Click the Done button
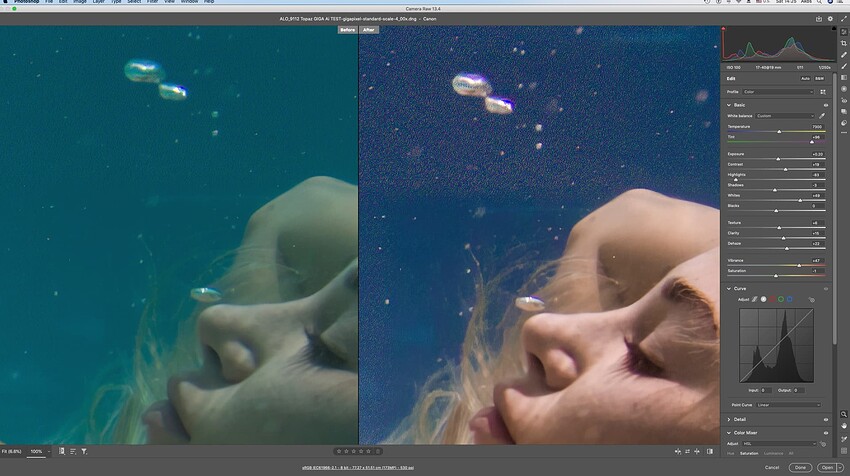 point(798,467)
